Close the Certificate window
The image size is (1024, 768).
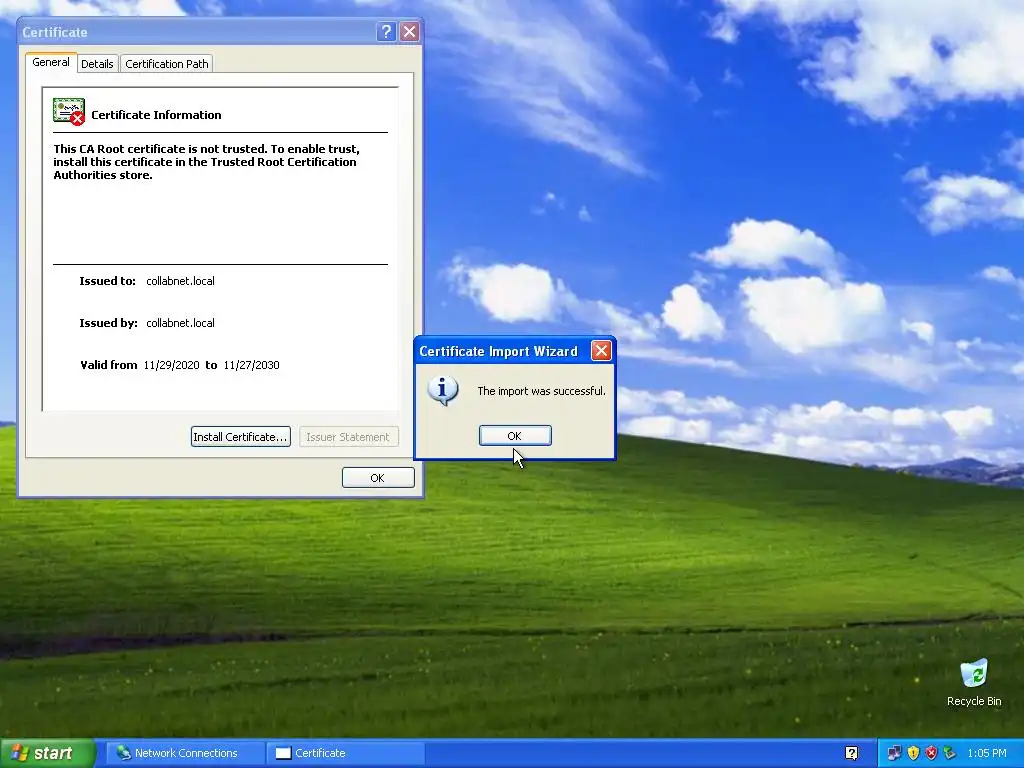409,31
